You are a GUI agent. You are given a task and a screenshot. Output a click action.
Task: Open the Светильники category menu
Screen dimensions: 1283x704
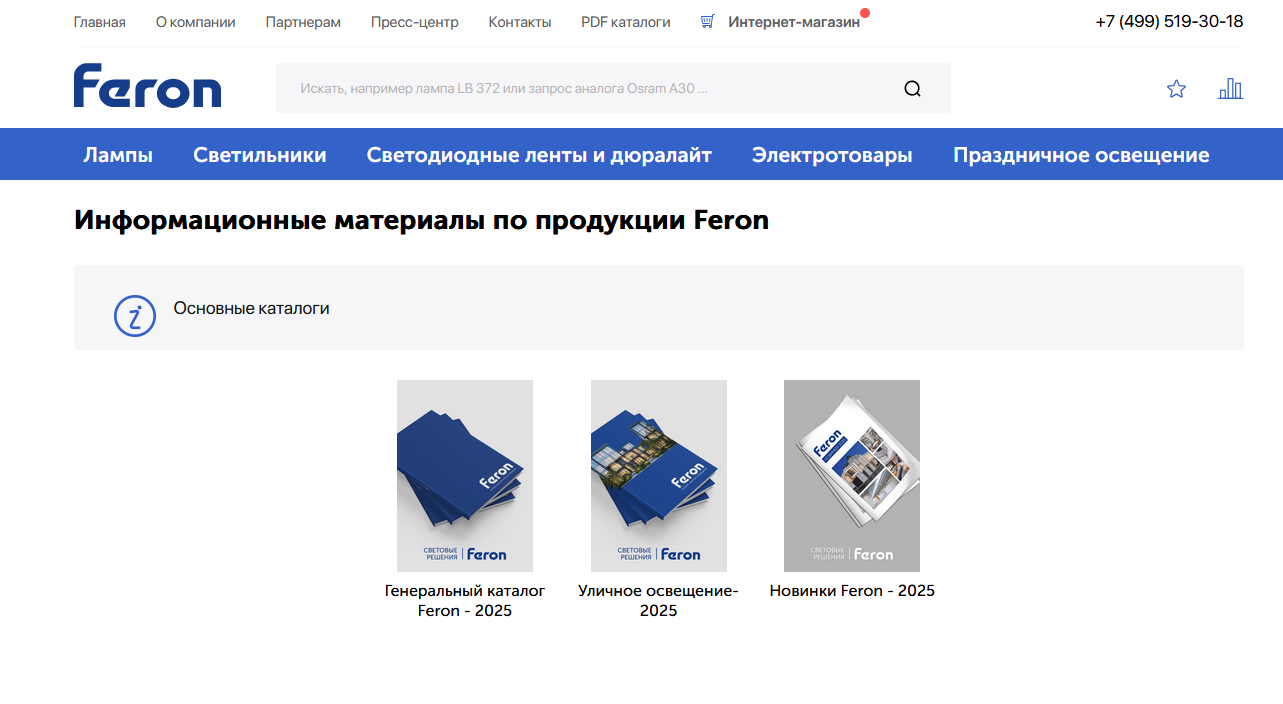tap(260, 155)
